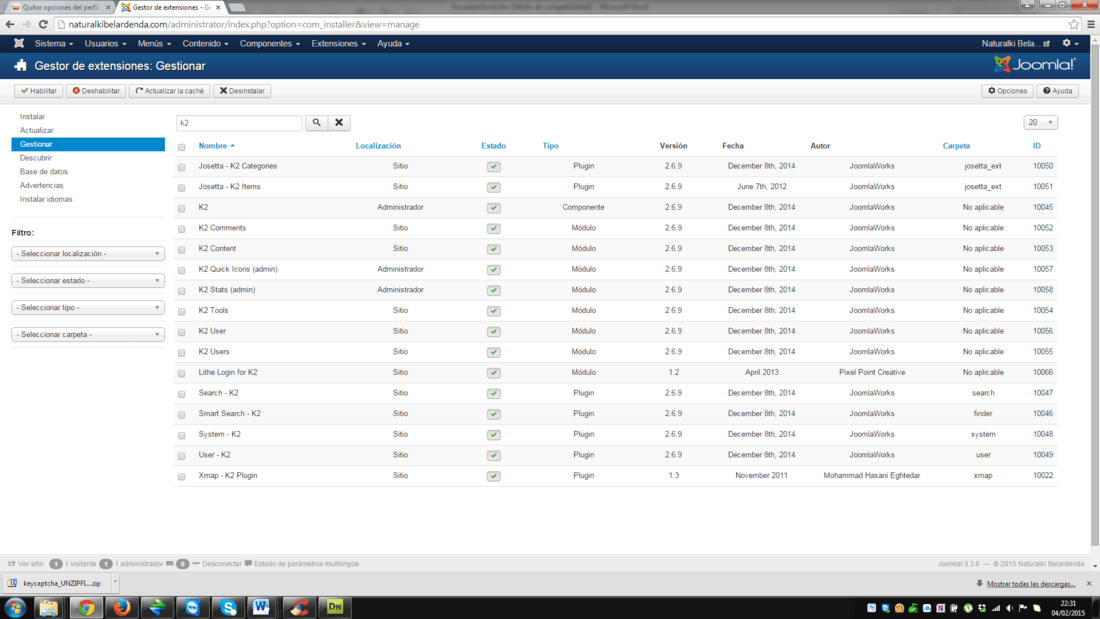The height and width of the screenshot is (619, 1100).
Task: Click the Joomla logo icon in menu bar
Action: click(19, 44)
